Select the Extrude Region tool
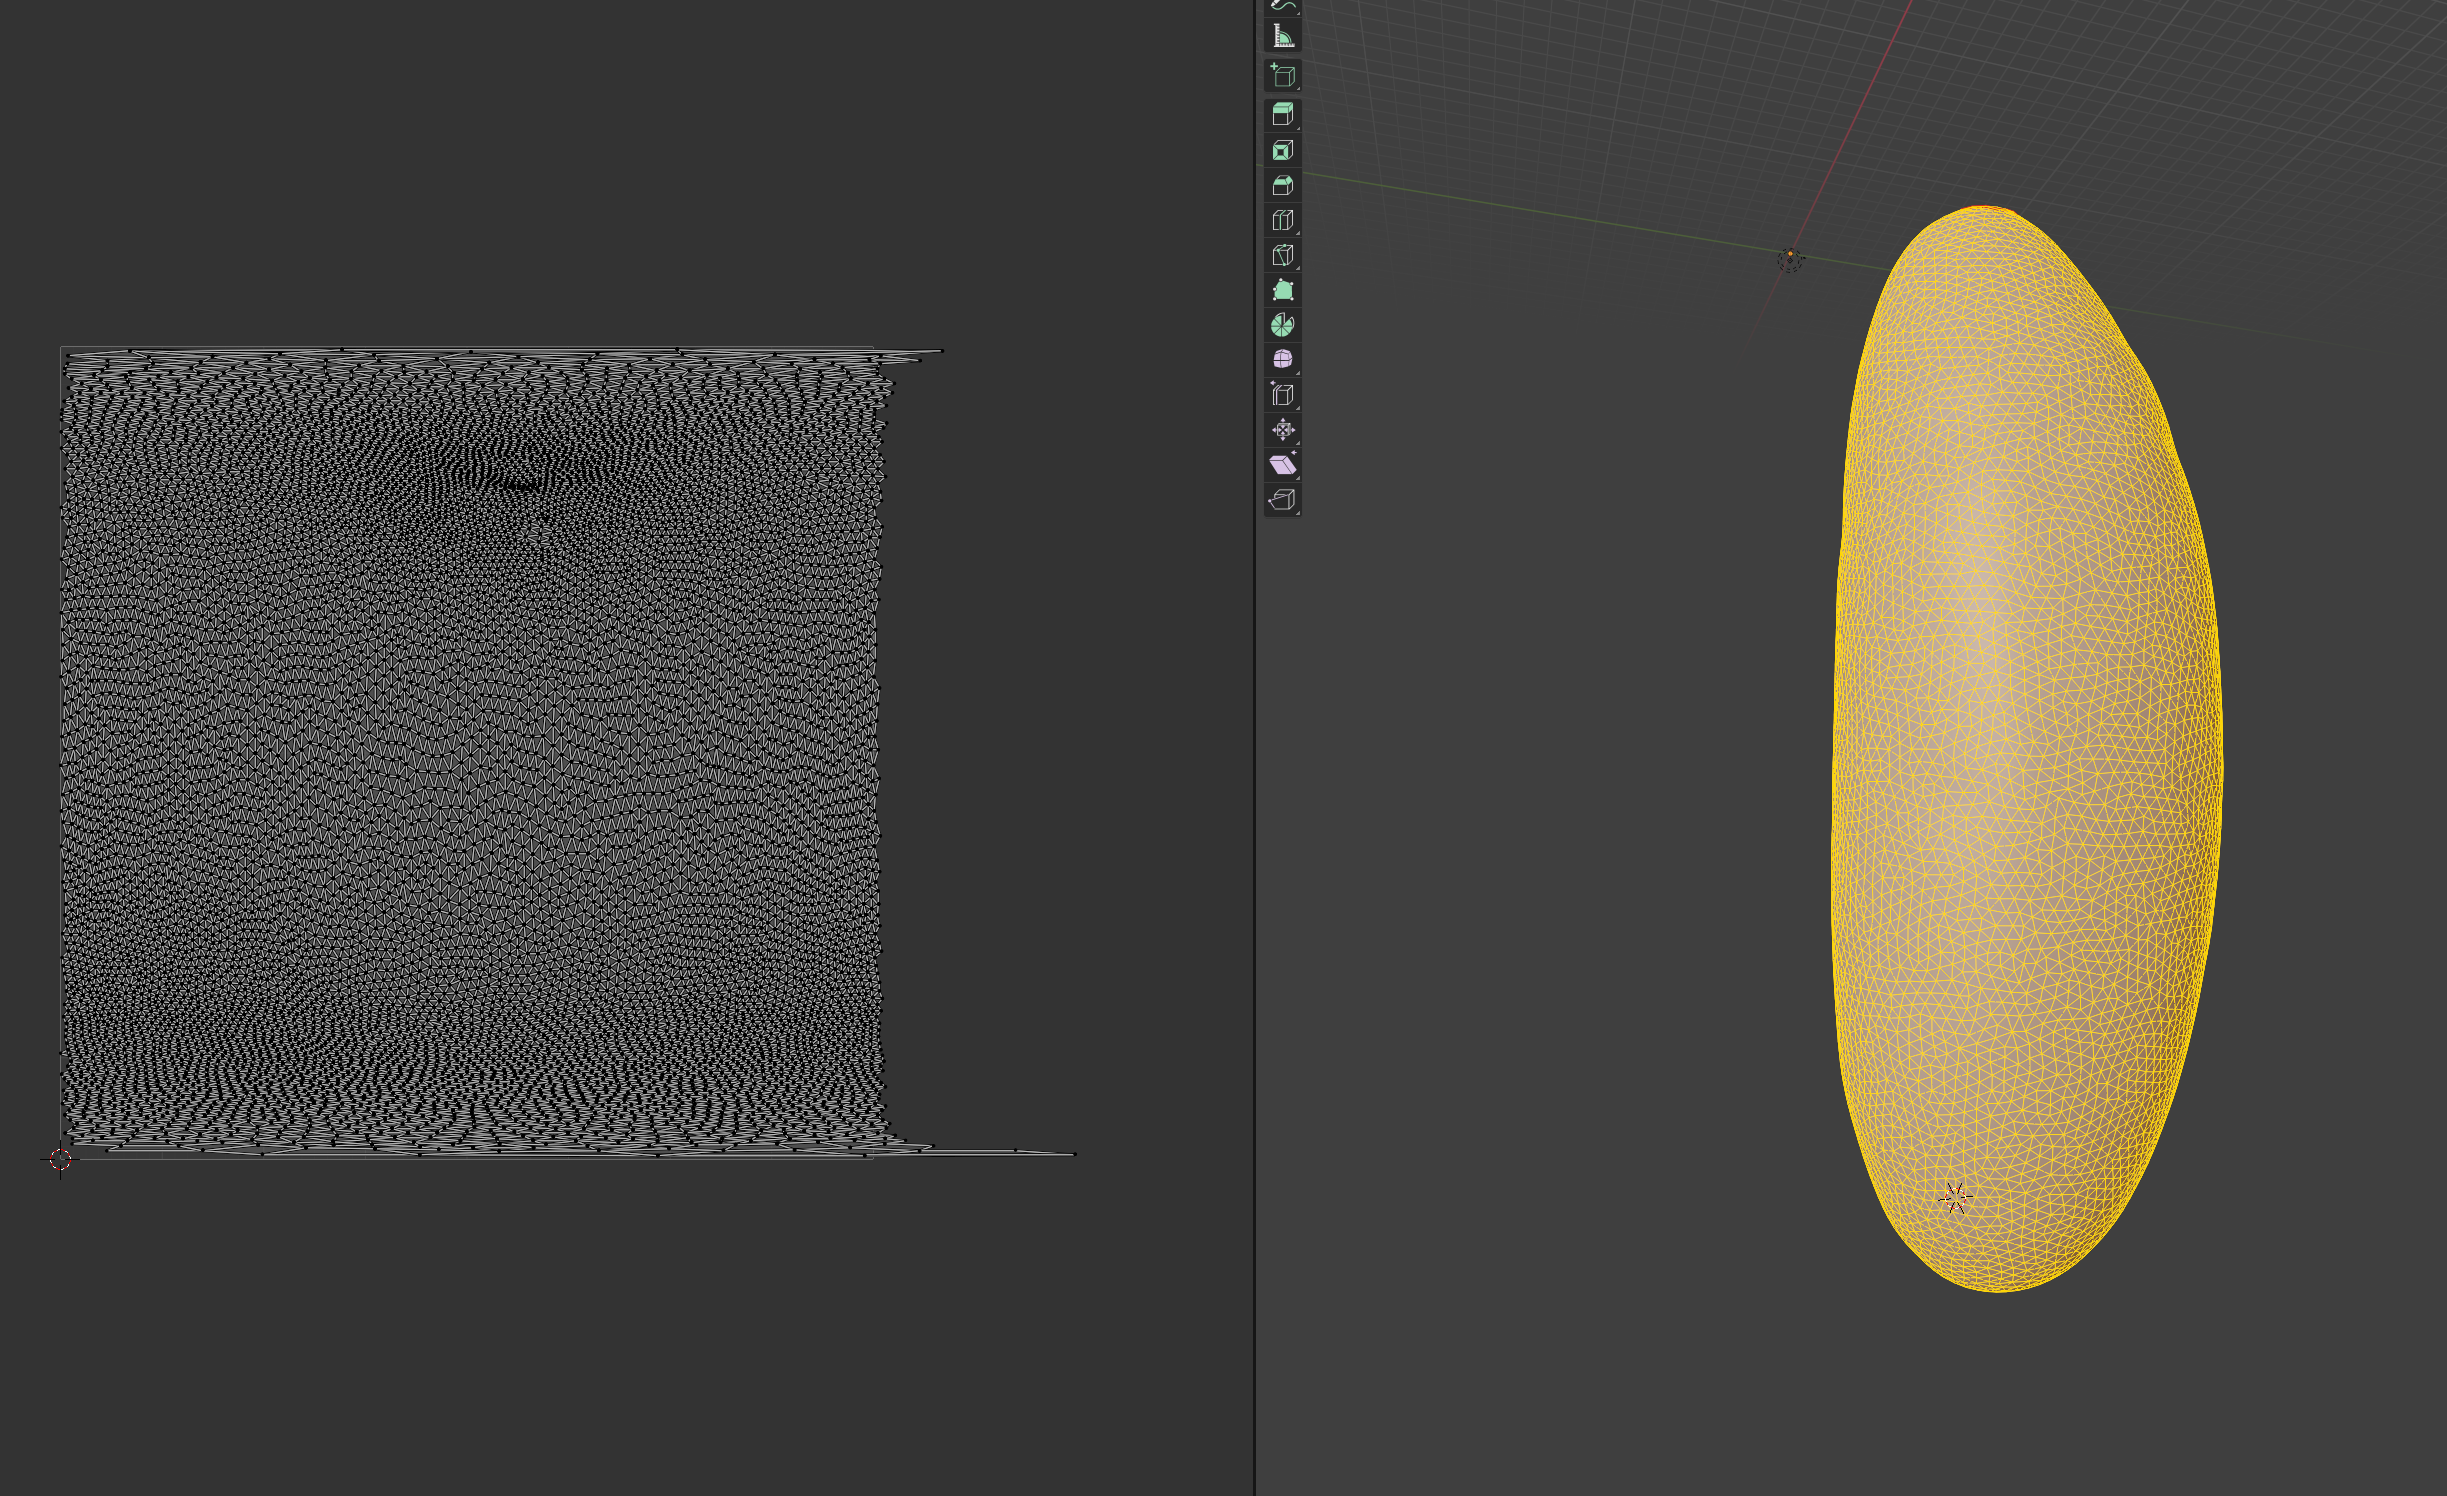Viewport: 2447px width, 1496px height. 1282,114
